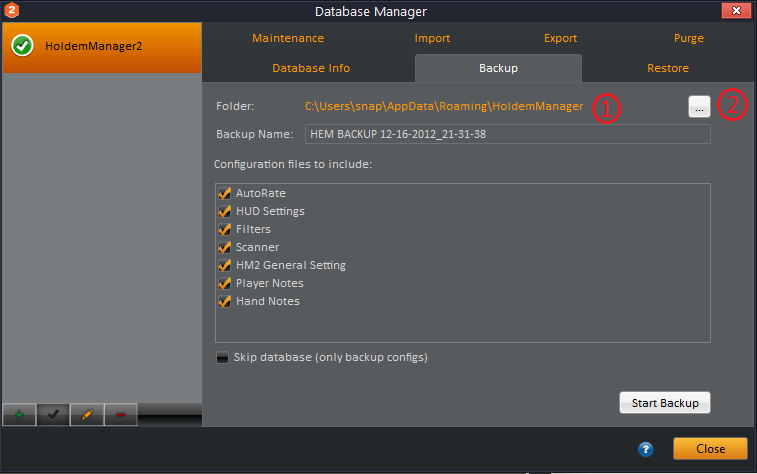This screenshot has height=474, width=757.
Task: Uncheck the Scanner checkbox
Action: 224,247
